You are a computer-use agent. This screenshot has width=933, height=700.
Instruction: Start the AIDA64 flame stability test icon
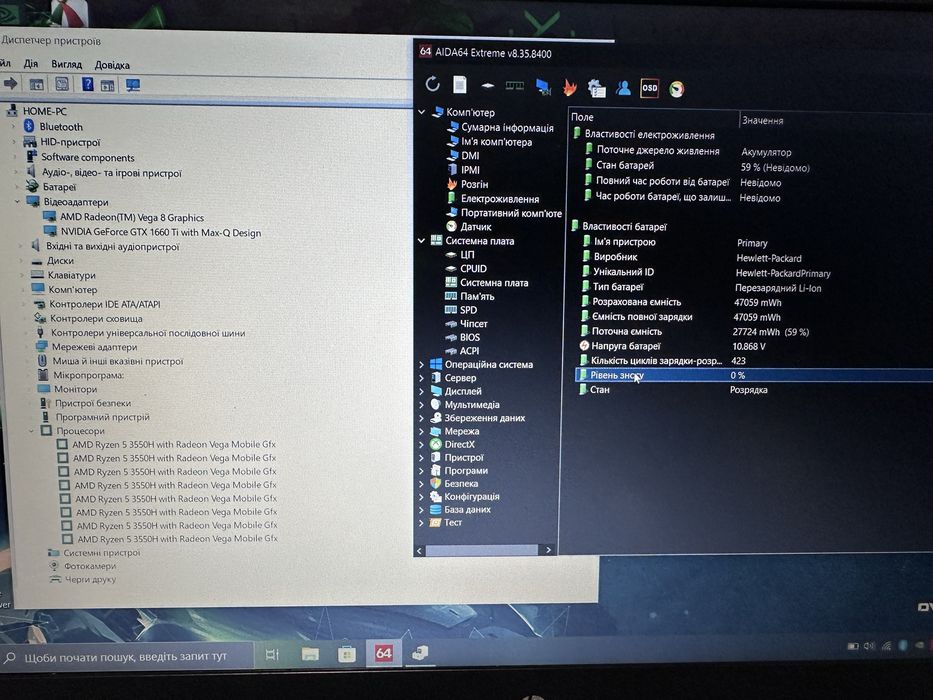pos(569,88)
